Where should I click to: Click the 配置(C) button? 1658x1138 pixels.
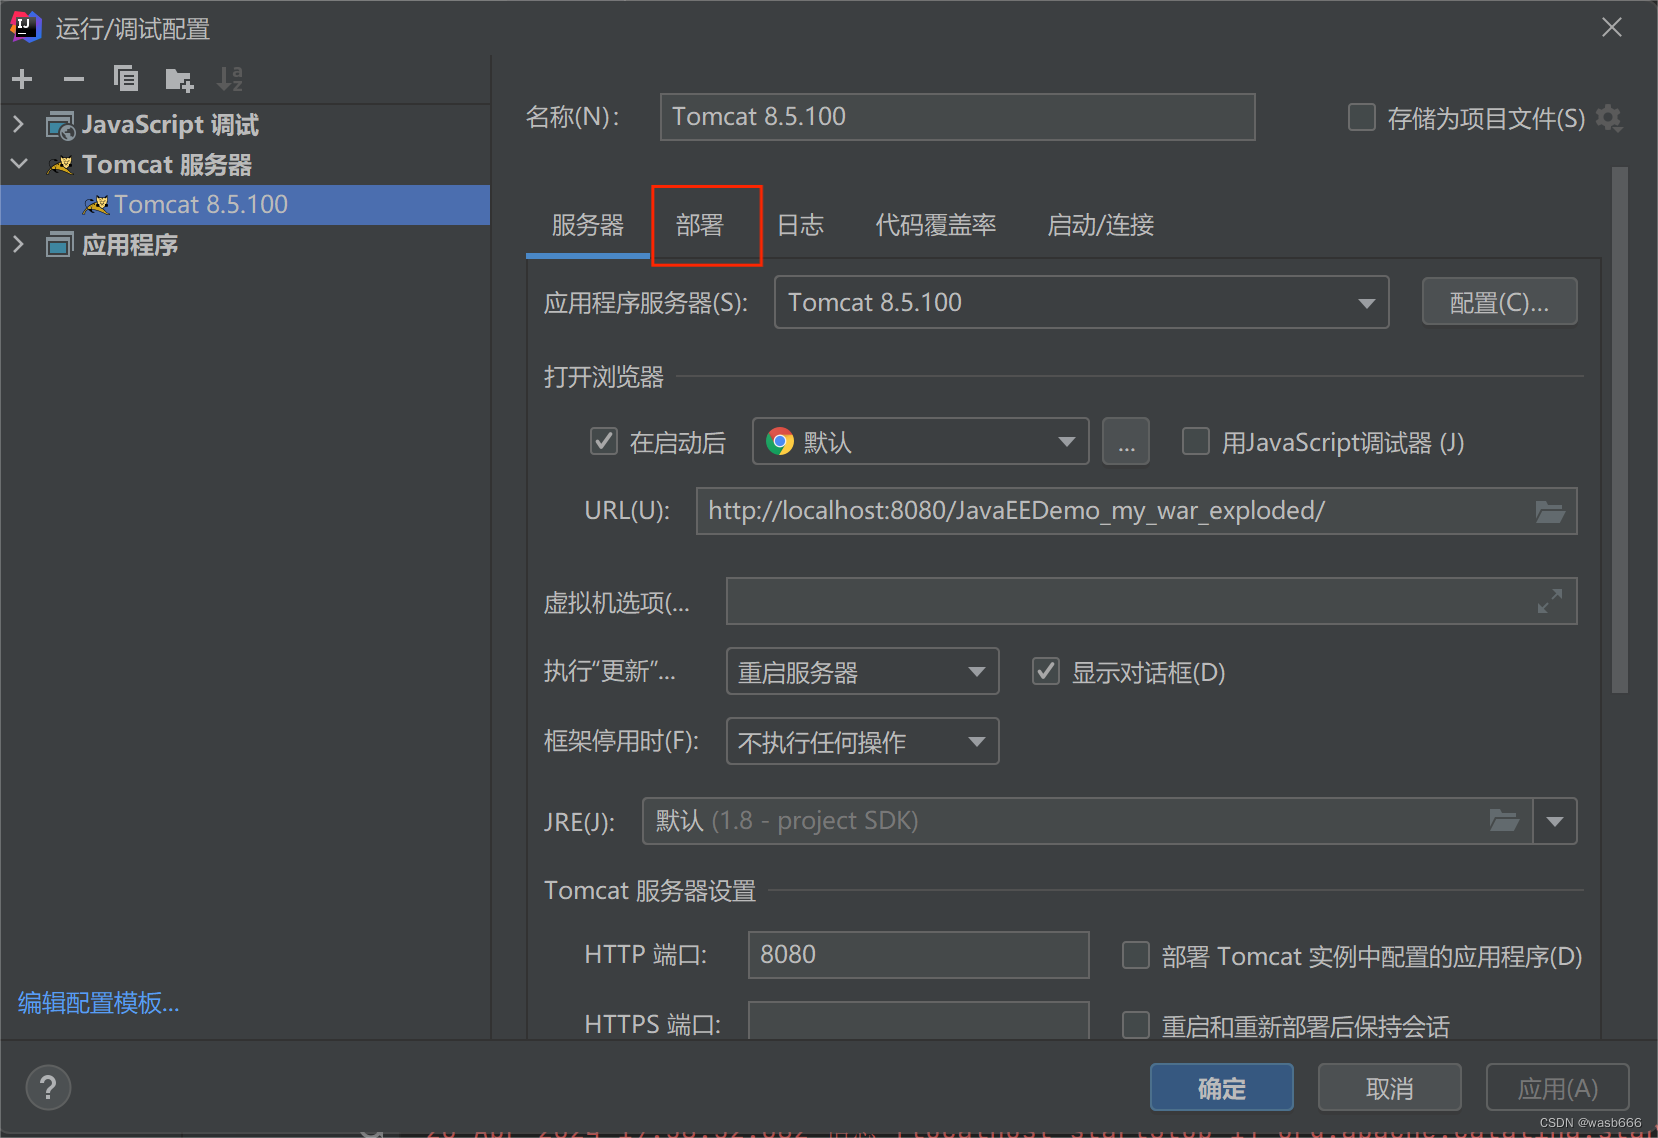click(x=1498, y=301)
